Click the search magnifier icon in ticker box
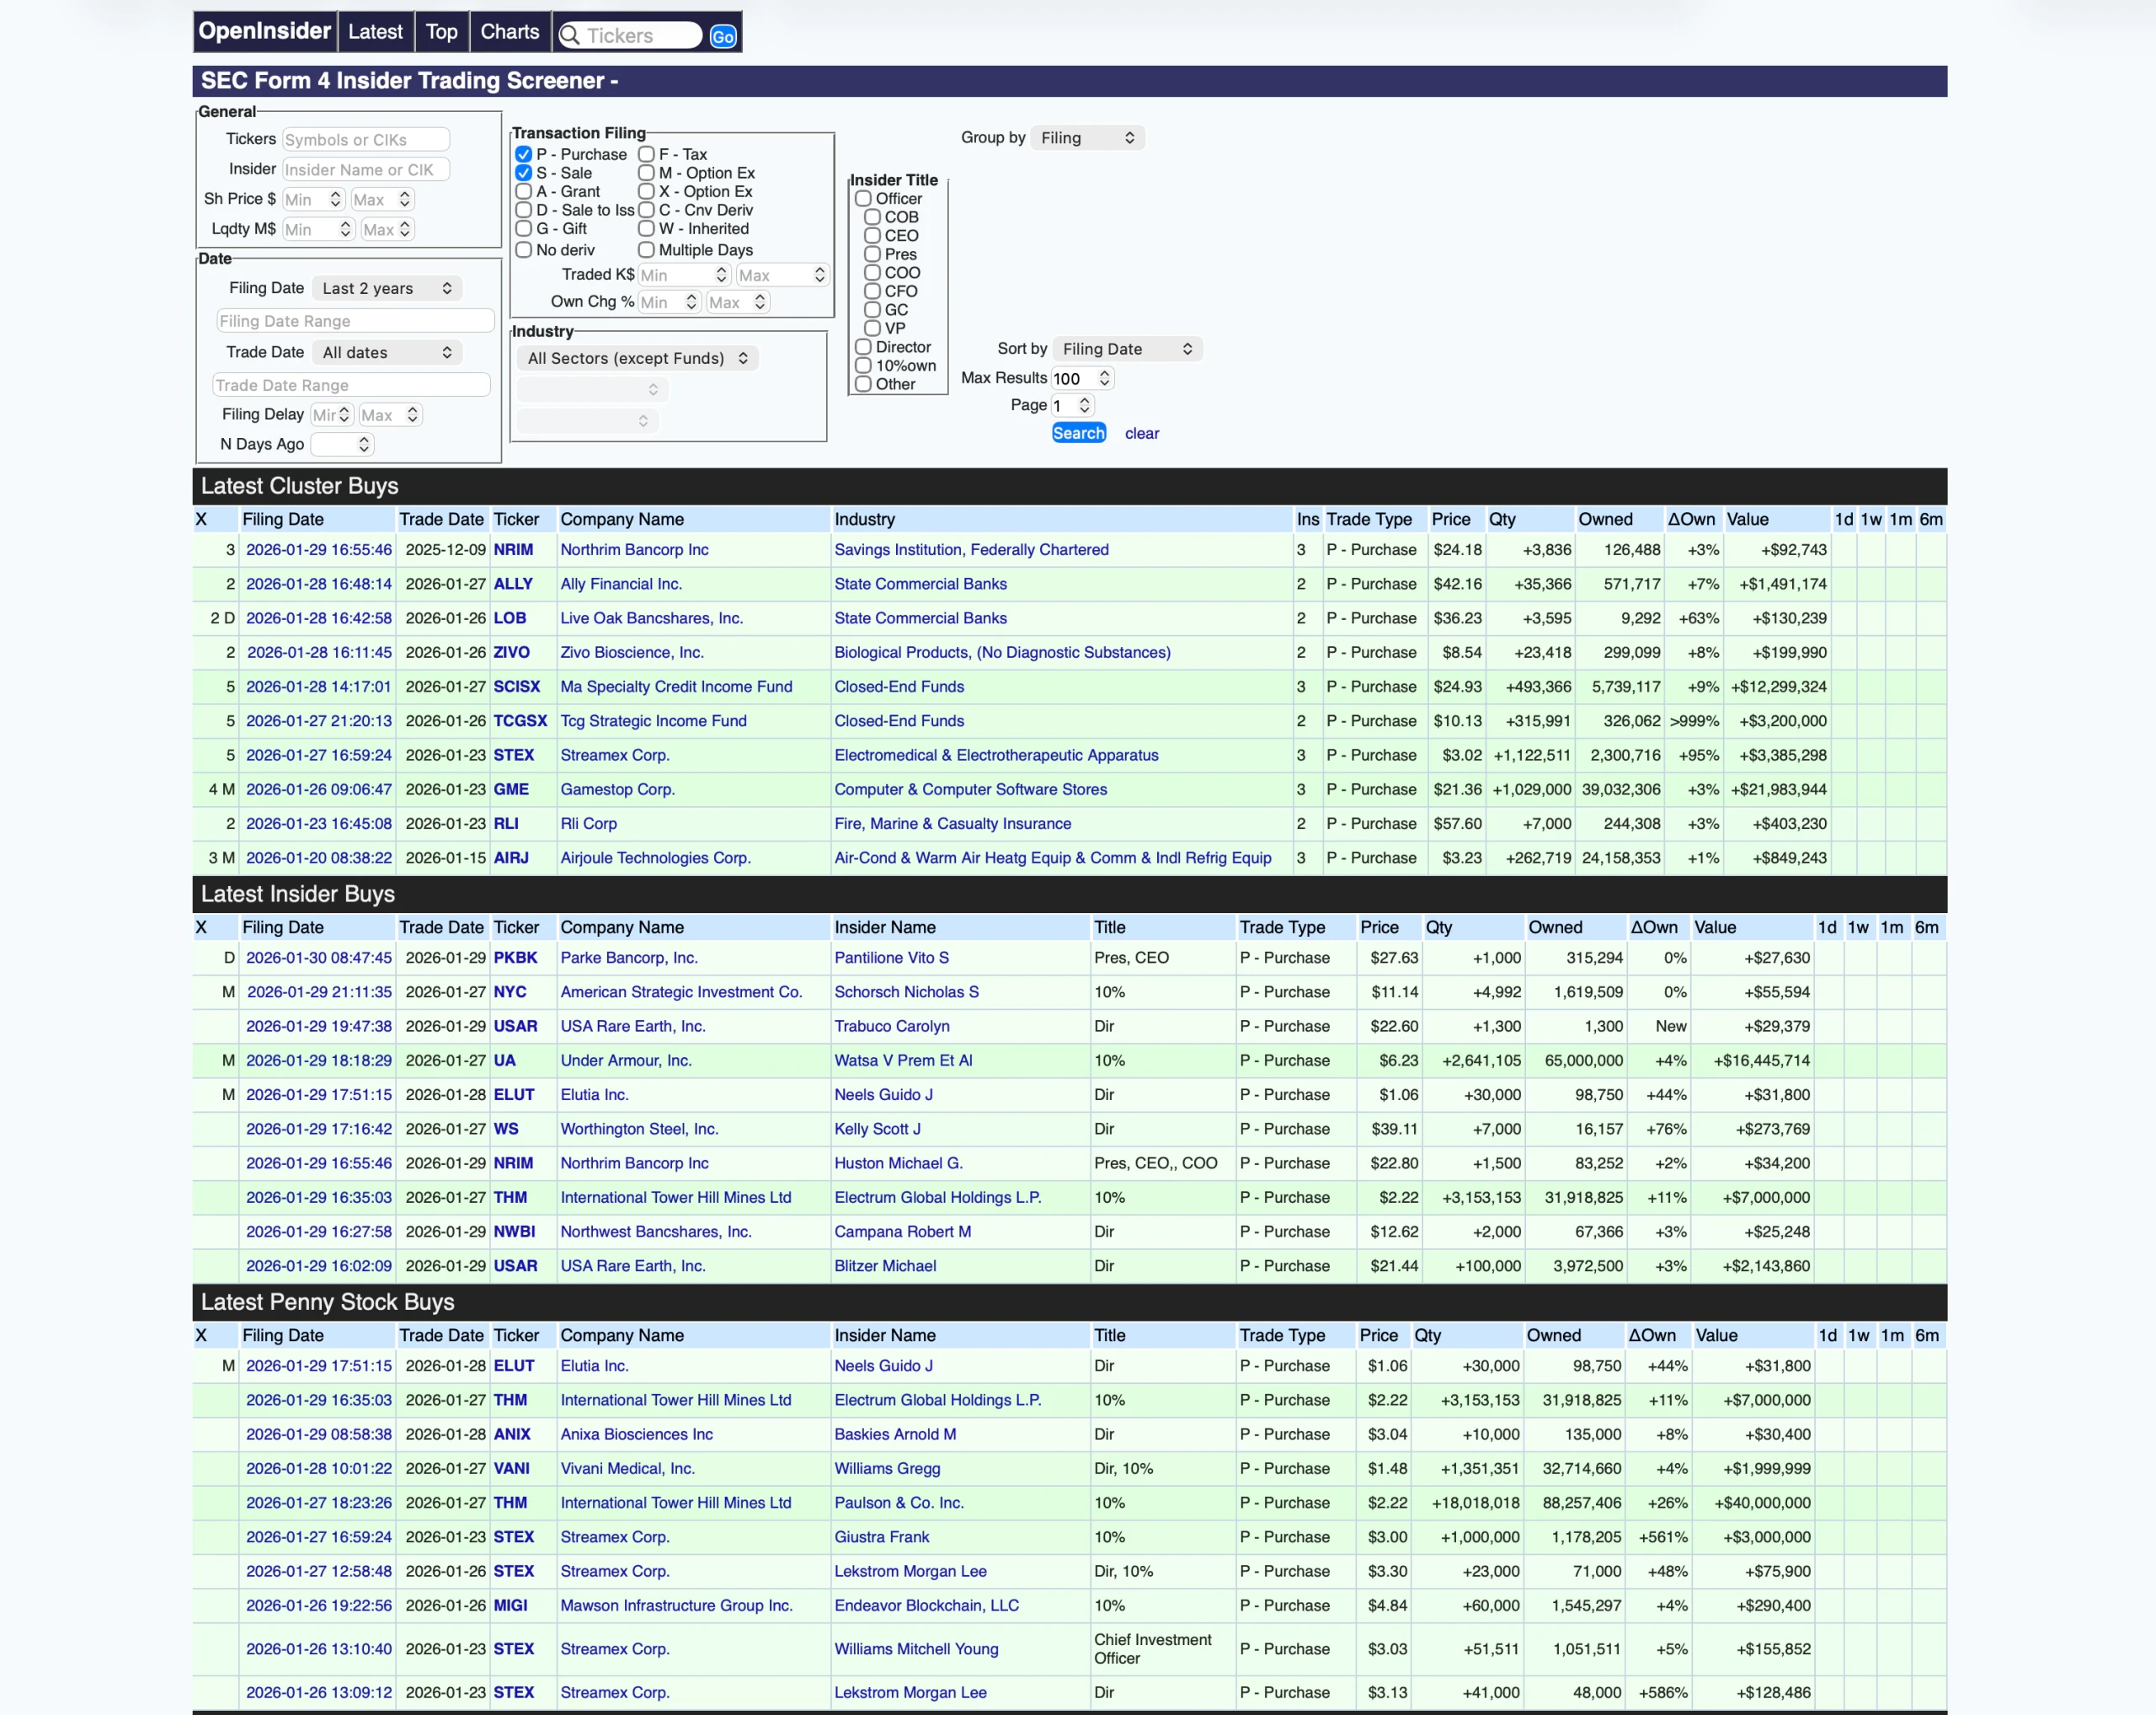 570,36
